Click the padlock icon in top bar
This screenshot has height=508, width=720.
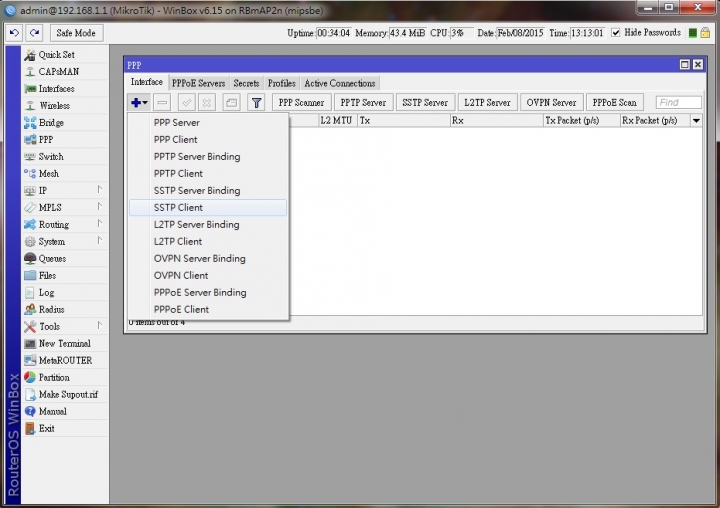(x=705, y=33)
